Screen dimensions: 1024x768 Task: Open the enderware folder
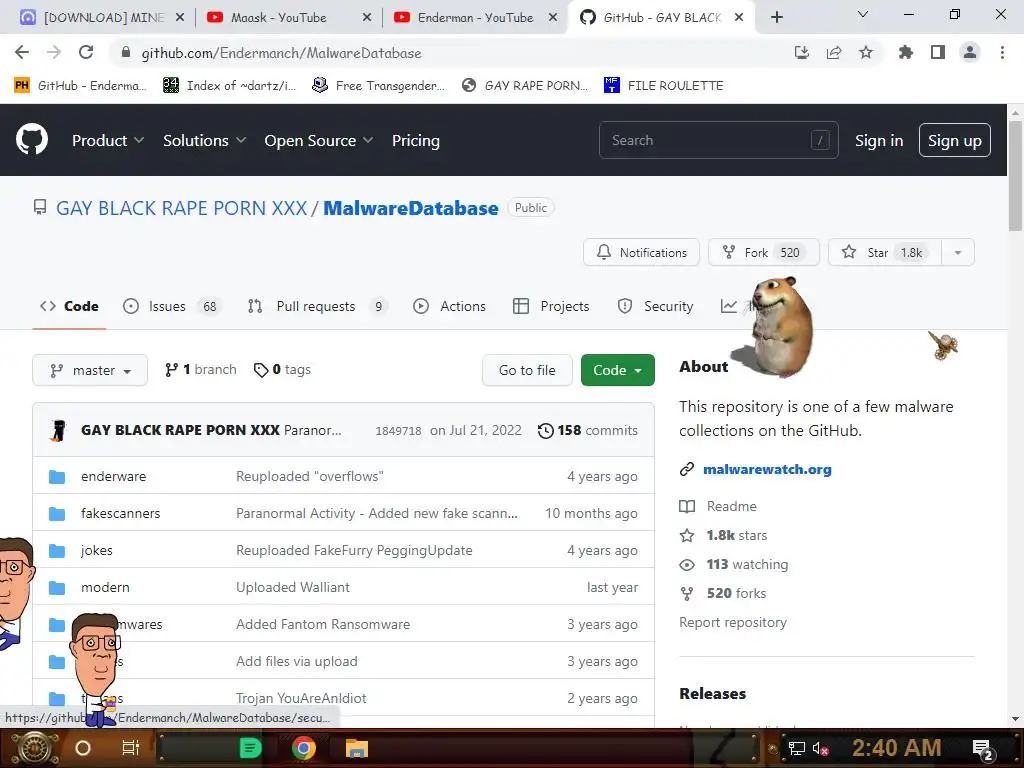(114, 476)
